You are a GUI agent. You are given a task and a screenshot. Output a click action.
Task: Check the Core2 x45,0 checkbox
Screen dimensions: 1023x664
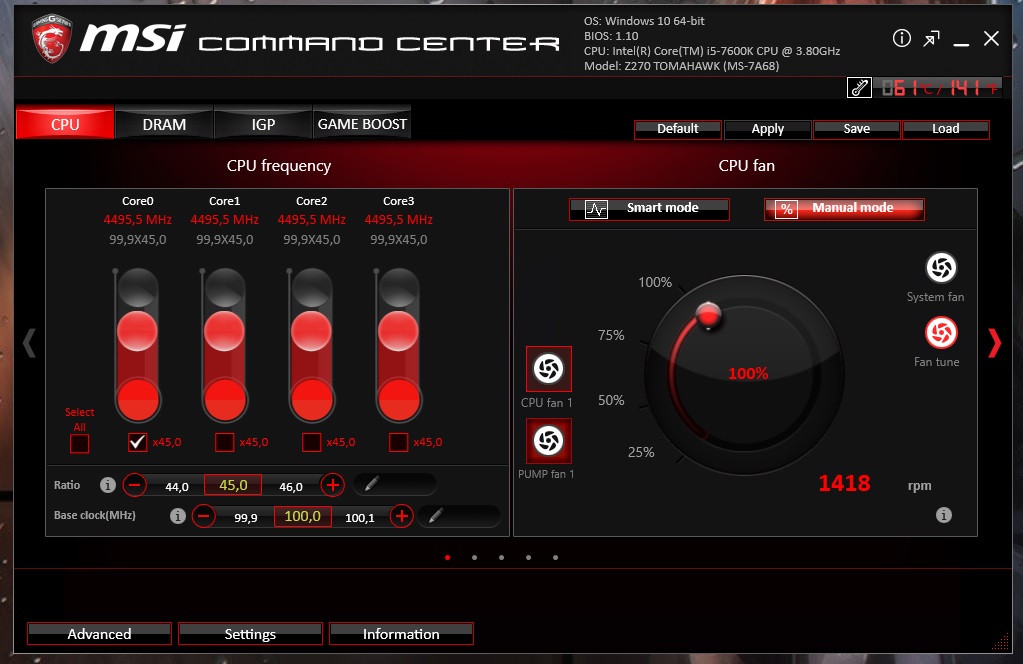[312, 442]
